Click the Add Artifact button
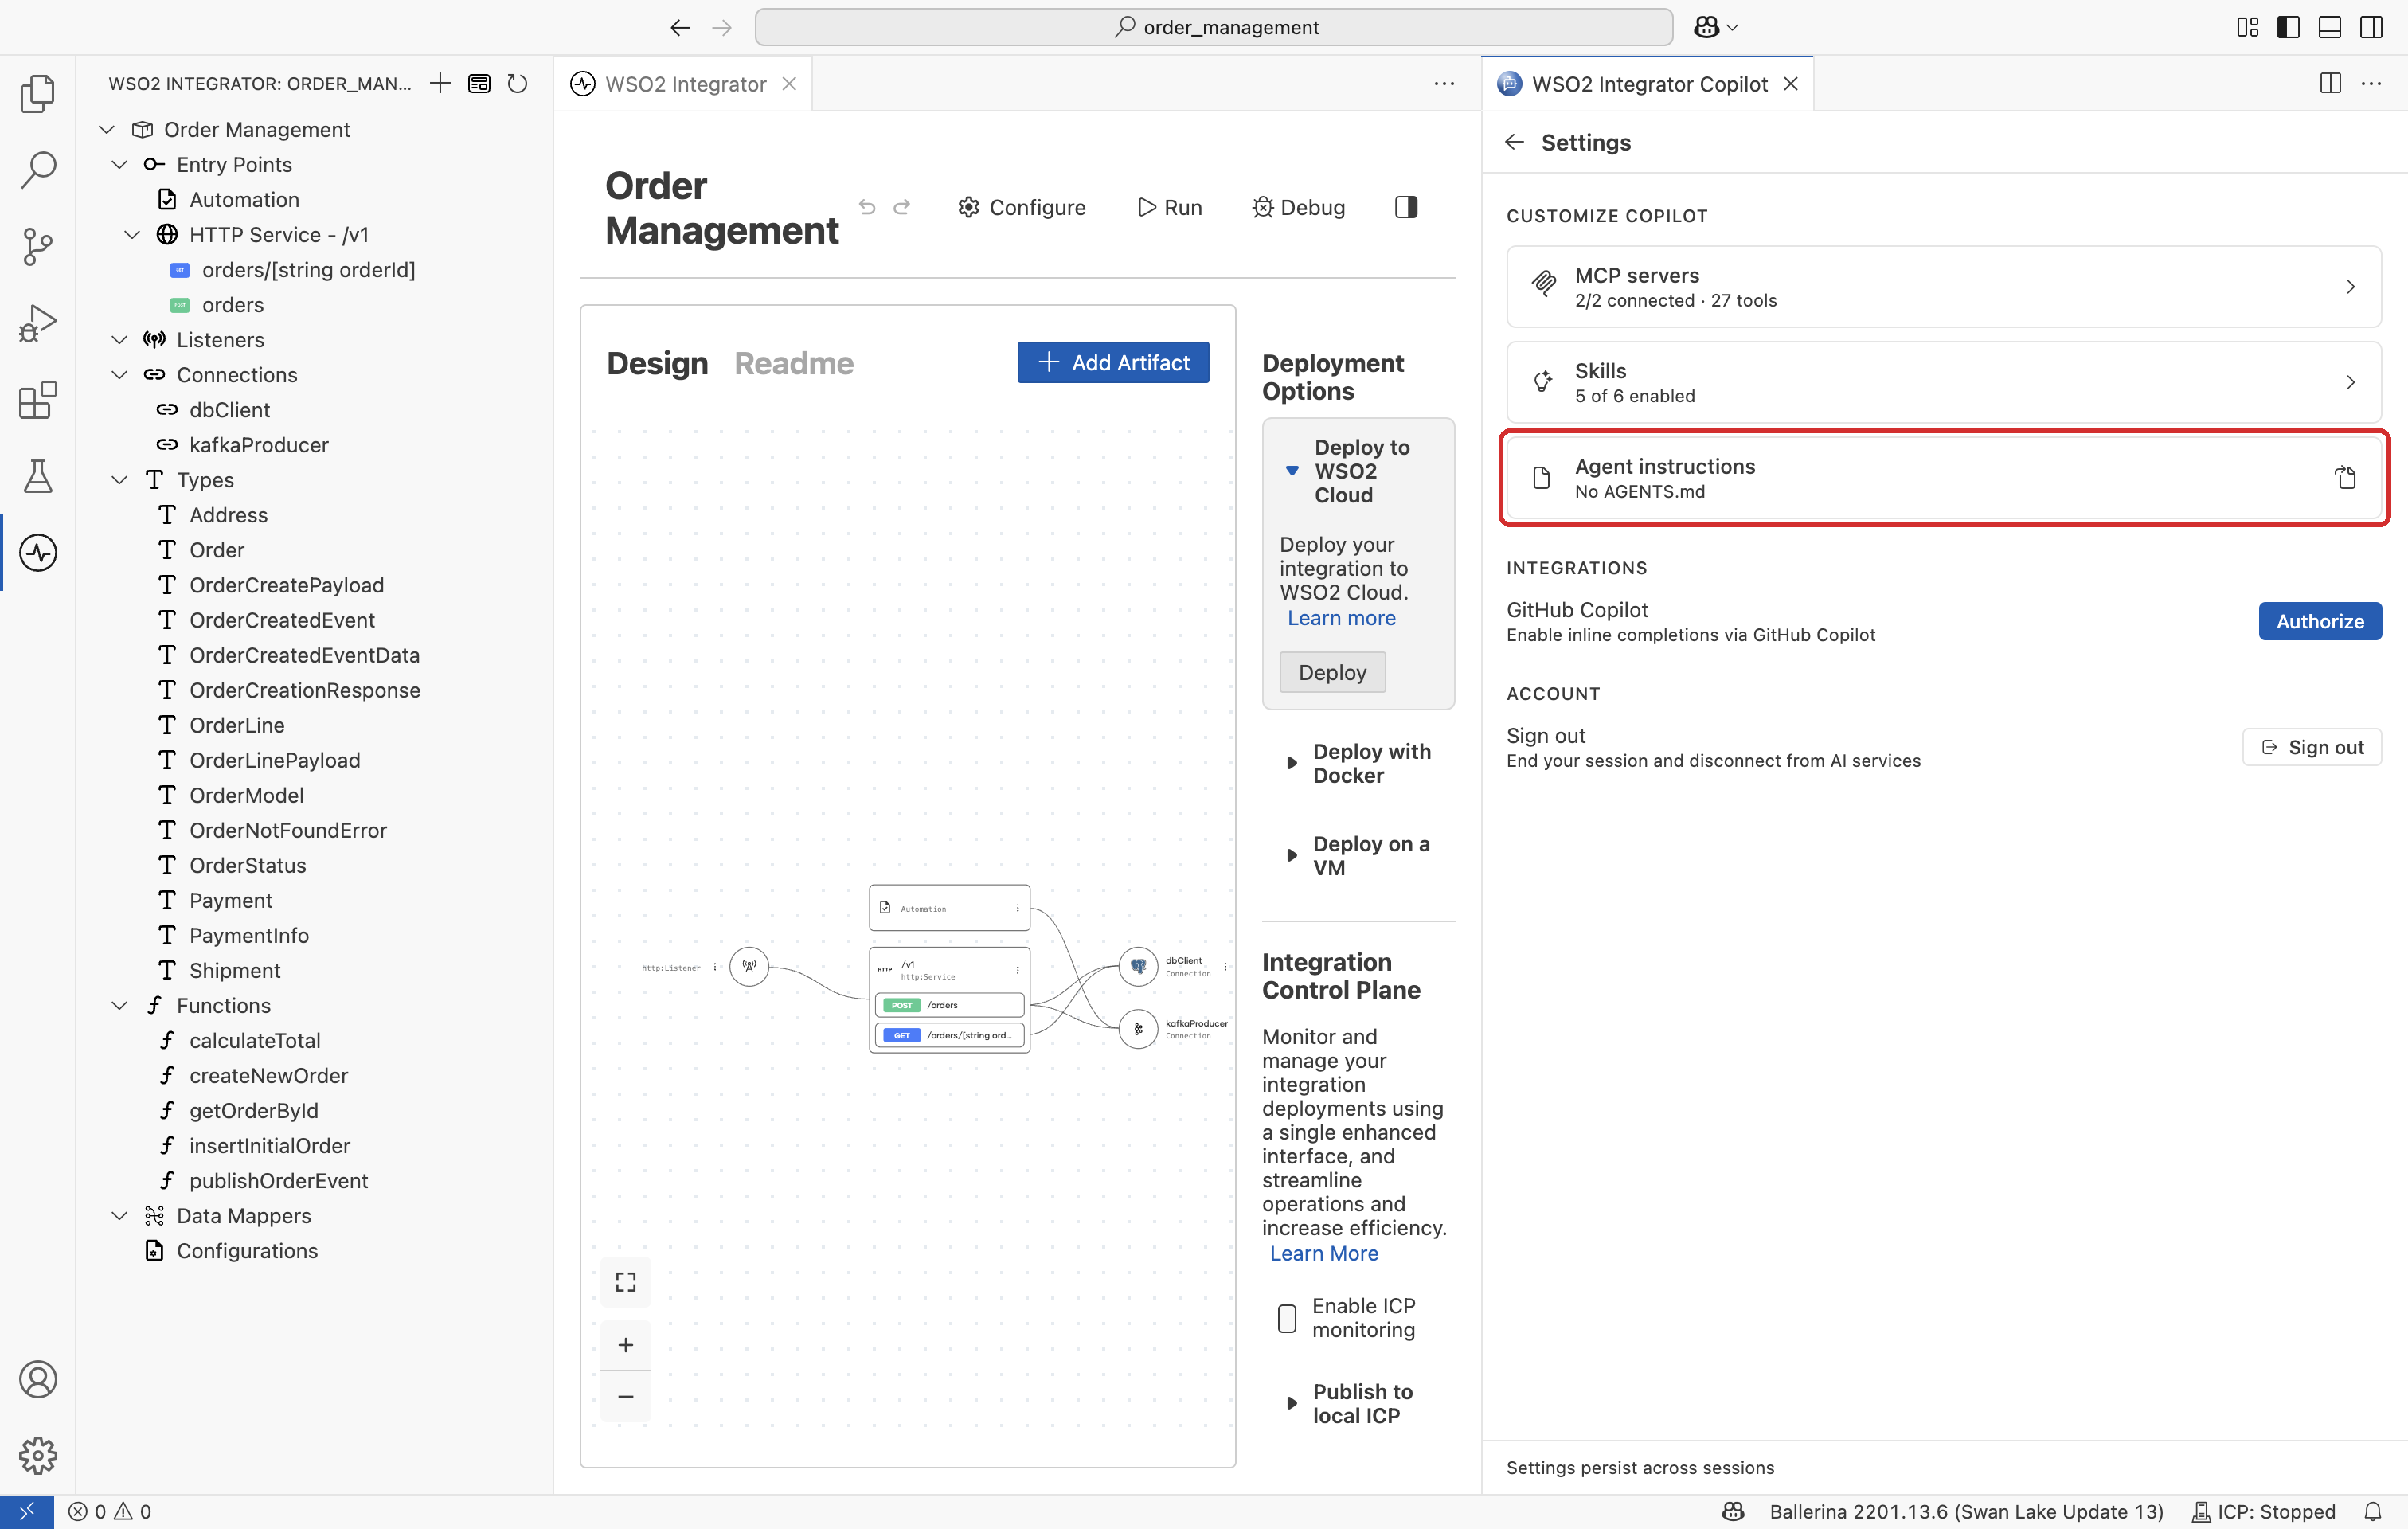 coord(1113,362)
